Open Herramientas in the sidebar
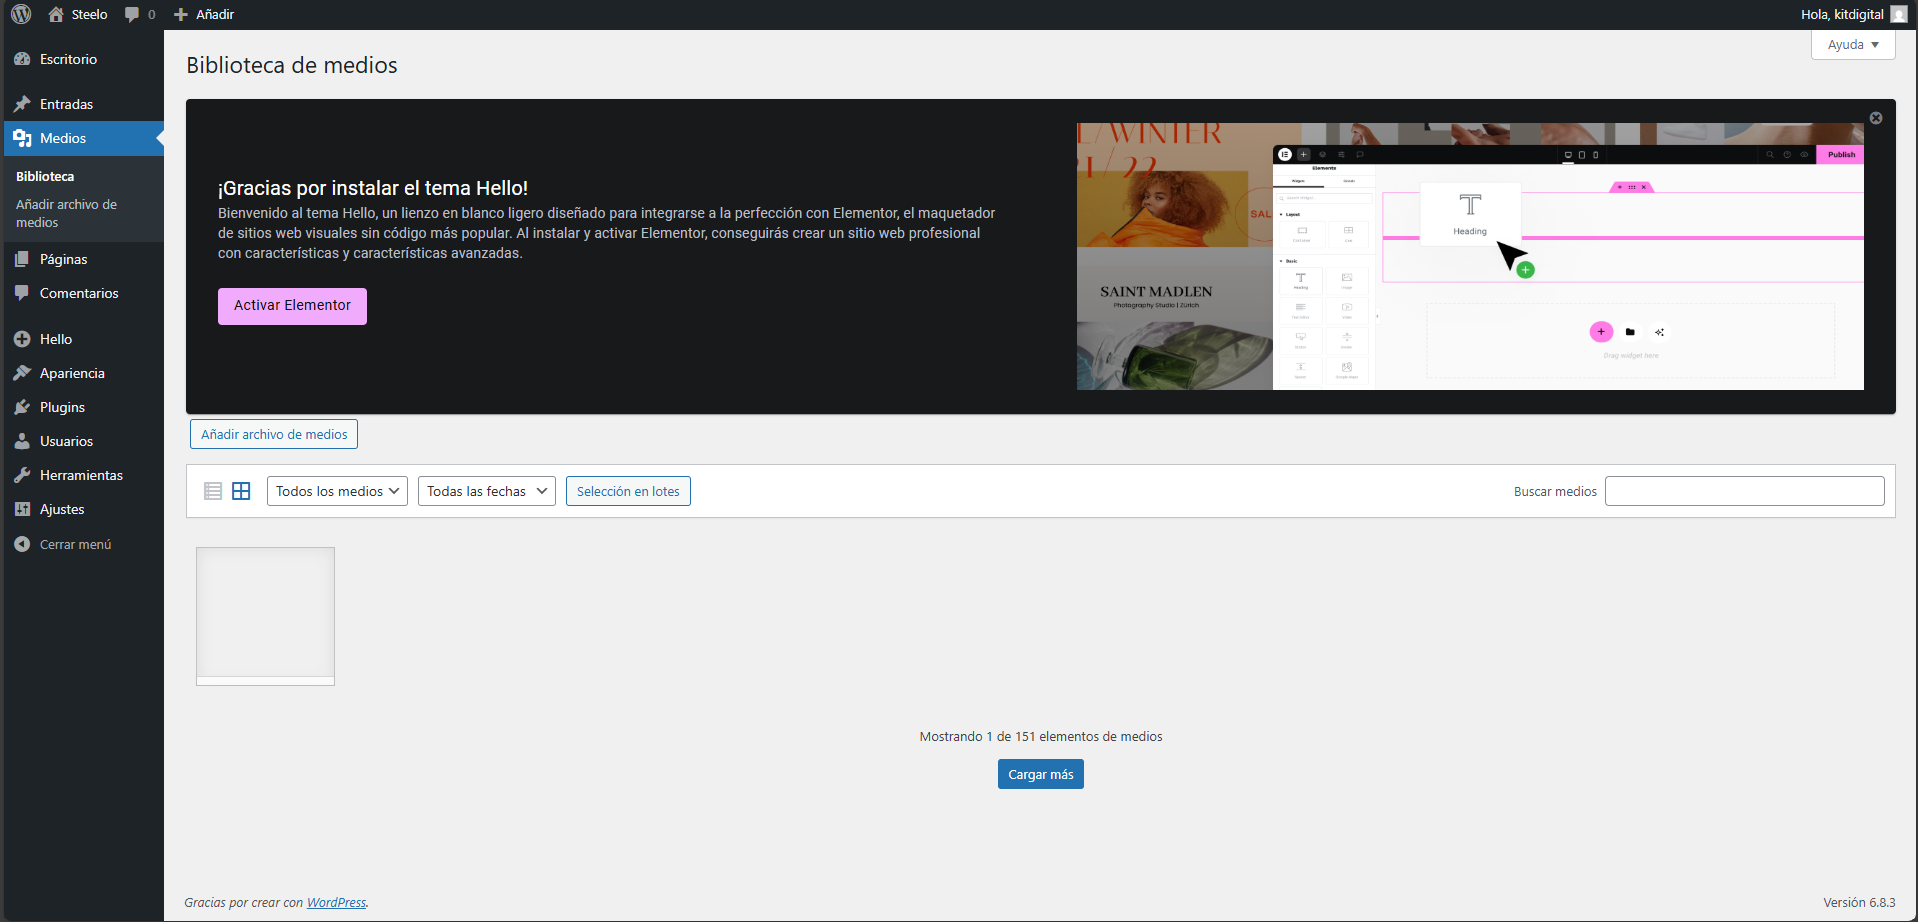Viewport: 1918px width, 922px height. [x=81, y=475]
